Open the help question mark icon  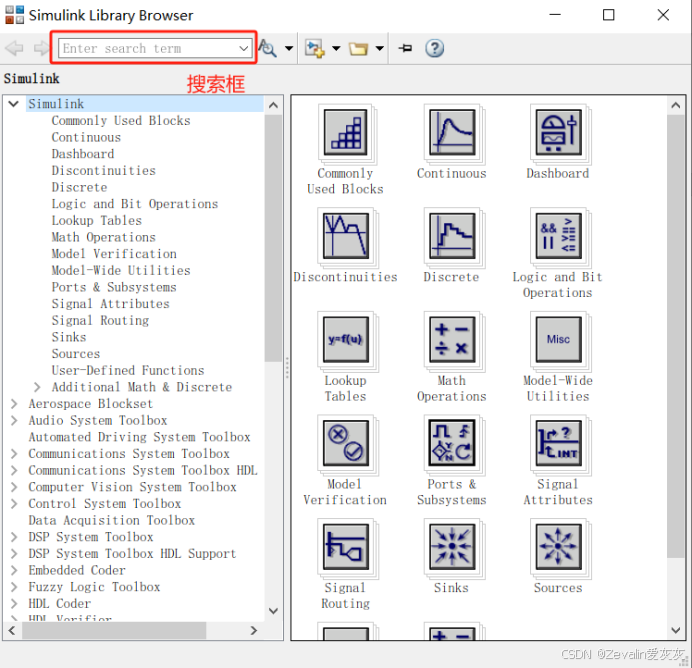(435, 48)
